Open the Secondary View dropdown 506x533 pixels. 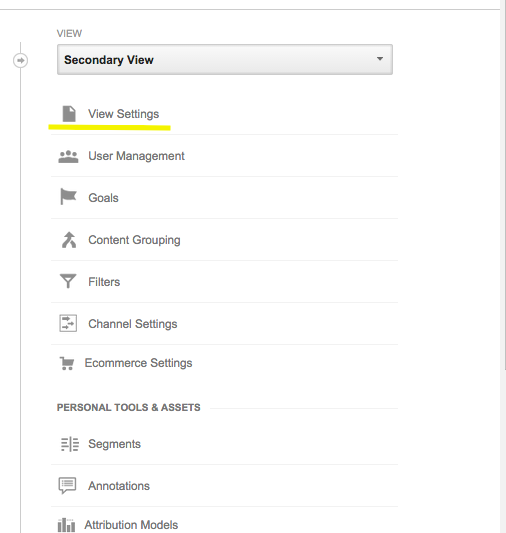click(x=225, y=59)
